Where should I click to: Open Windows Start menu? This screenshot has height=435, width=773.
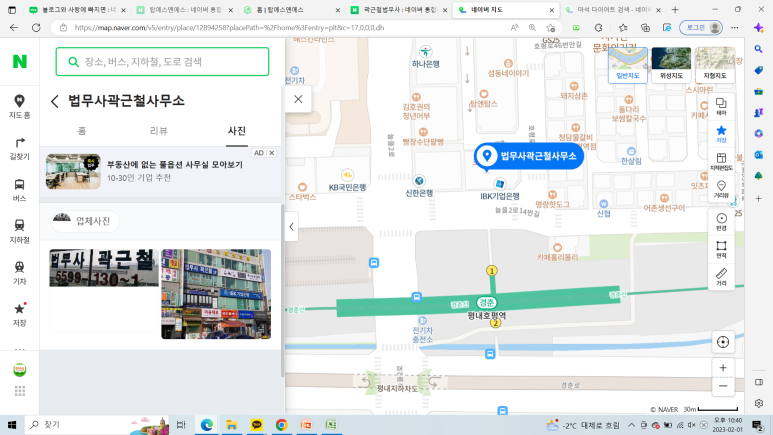pyautogui.click(x=12, y=425)
